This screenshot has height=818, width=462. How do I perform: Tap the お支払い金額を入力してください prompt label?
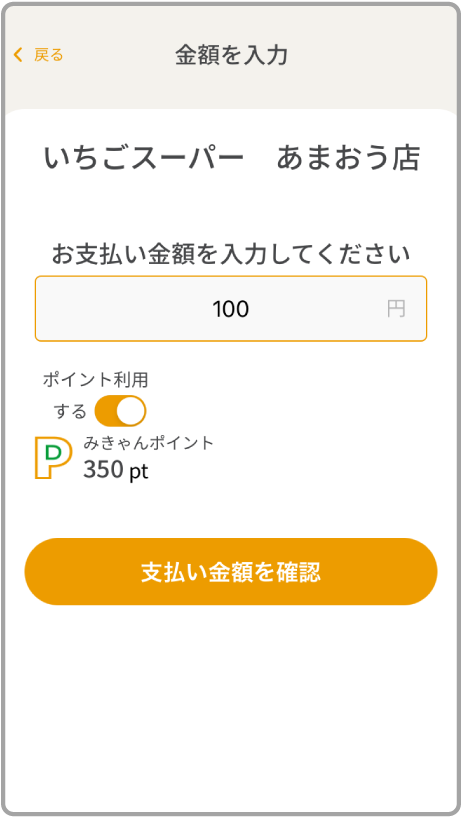[231, 255]
